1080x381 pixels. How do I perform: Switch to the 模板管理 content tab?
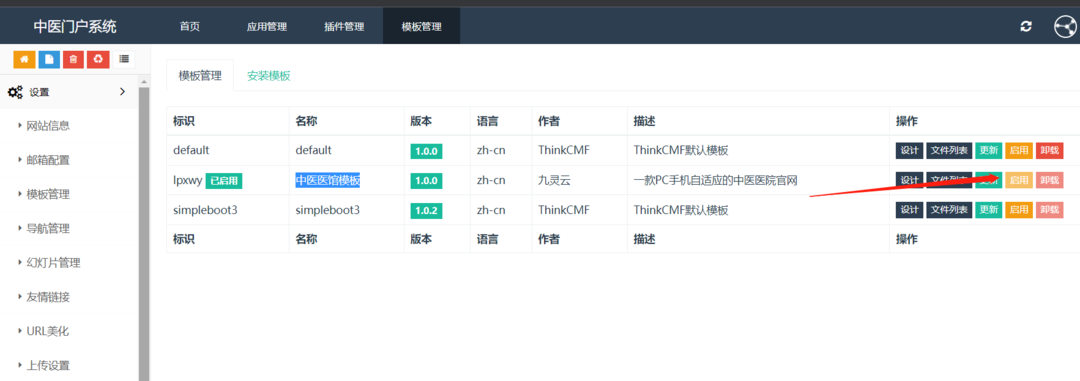pos(200,76)
